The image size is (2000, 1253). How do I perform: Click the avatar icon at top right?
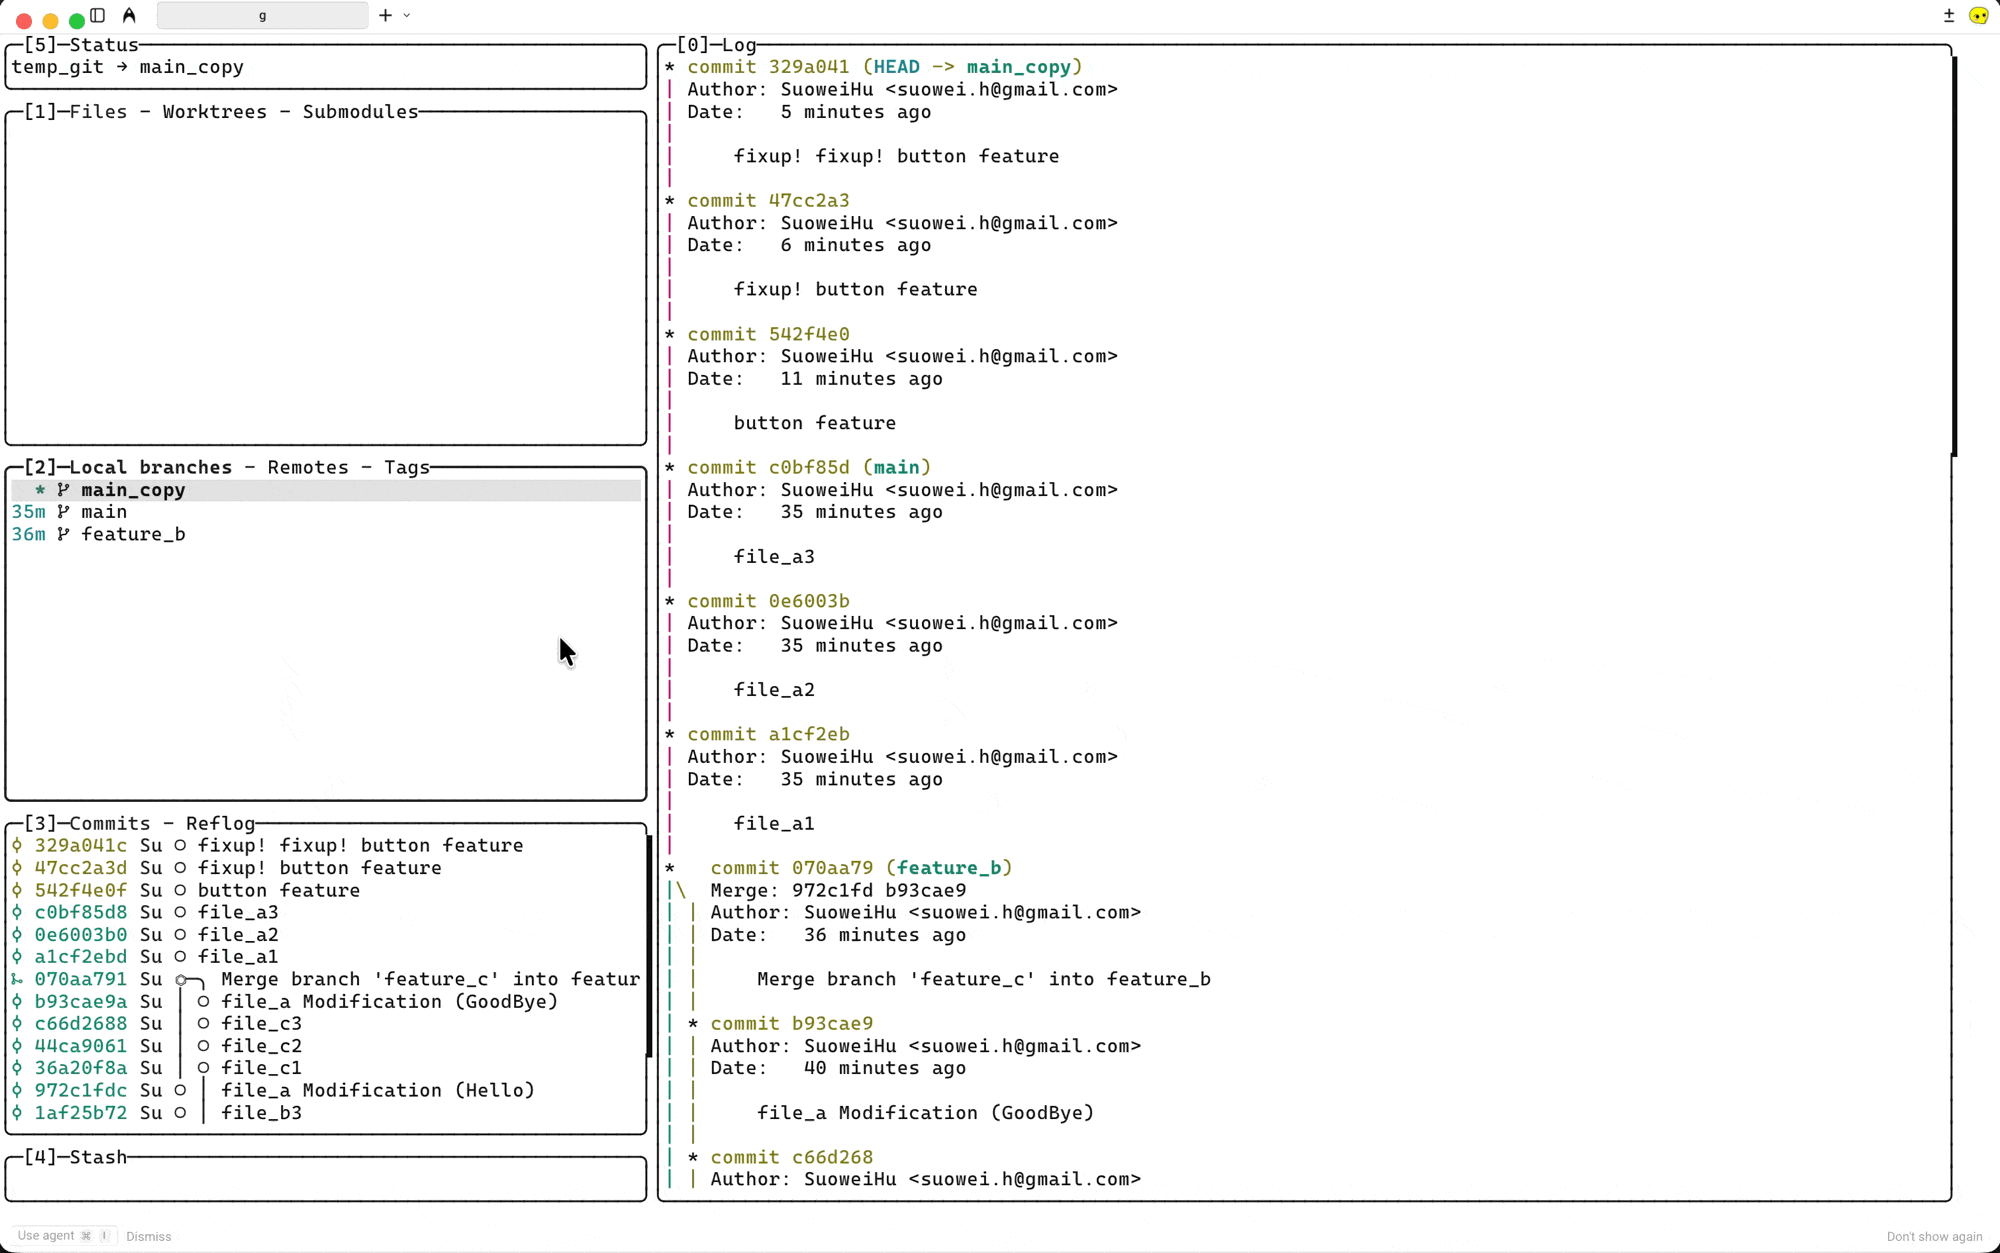[1978, 15]
